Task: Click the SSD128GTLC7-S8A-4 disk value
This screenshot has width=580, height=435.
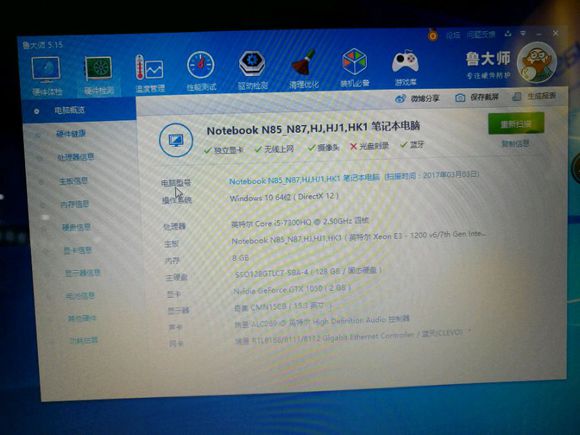Action: (x=308, y=272)
